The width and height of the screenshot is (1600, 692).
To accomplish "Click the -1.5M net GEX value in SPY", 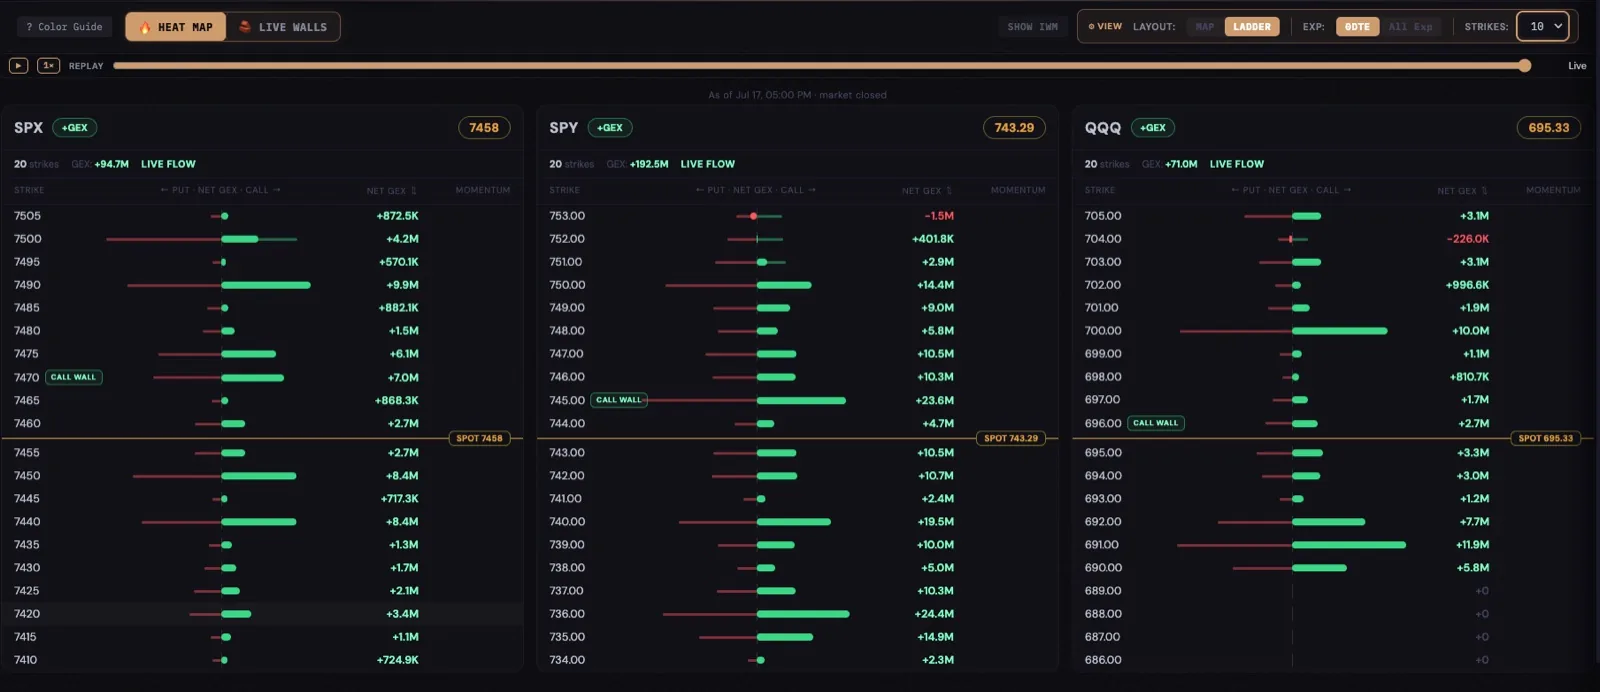I will tap(939, 216).
